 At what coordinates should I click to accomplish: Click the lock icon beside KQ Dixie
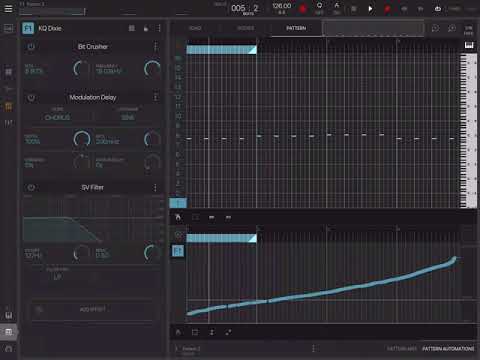pyautogui.click(x=146, y=28)
